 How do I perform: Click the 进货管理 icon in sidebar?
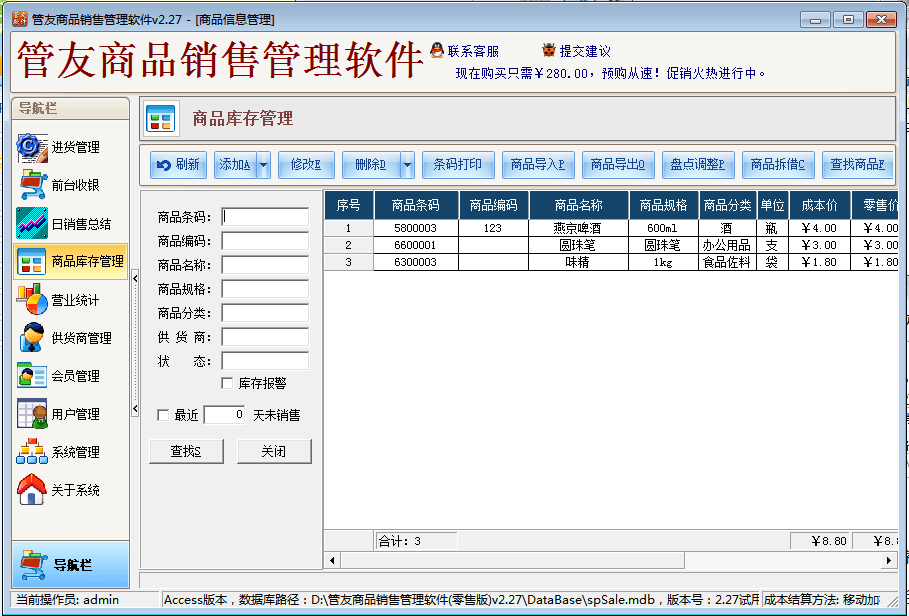coord(32,147)
